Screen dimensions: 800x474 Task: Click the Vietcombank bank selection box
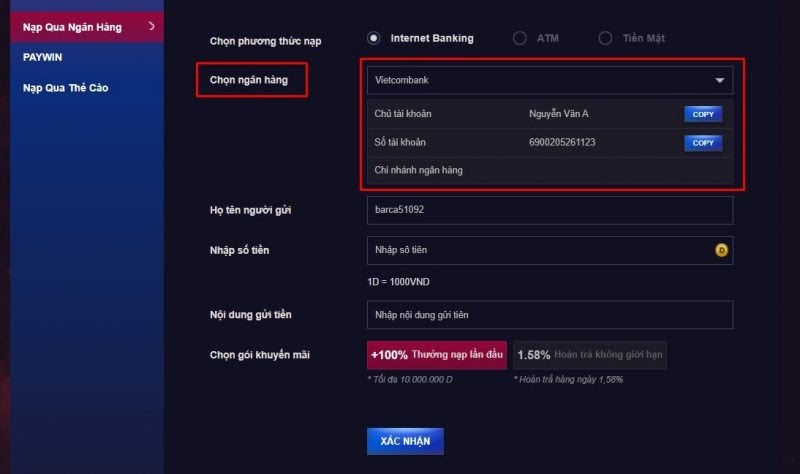(540, 80)
